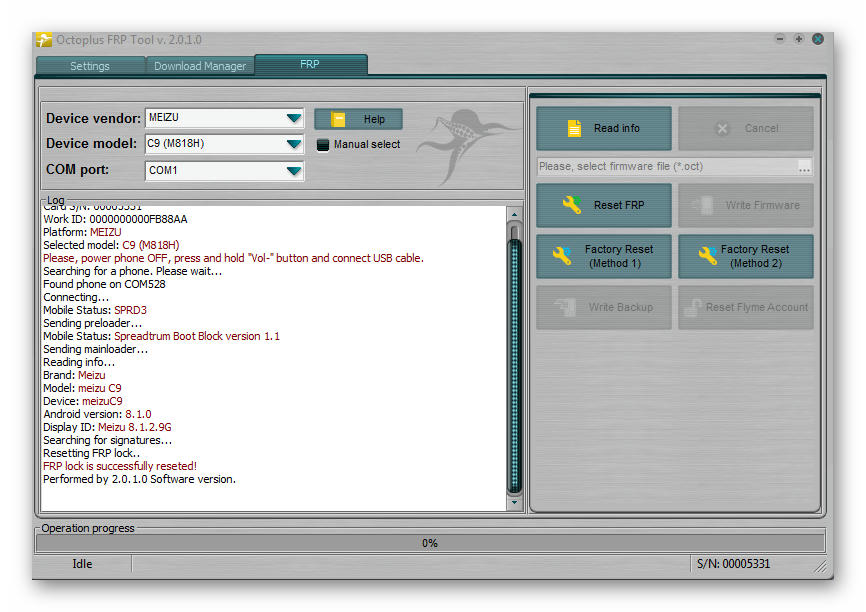Click the 'Idle' status bar text

pos(82,564)
